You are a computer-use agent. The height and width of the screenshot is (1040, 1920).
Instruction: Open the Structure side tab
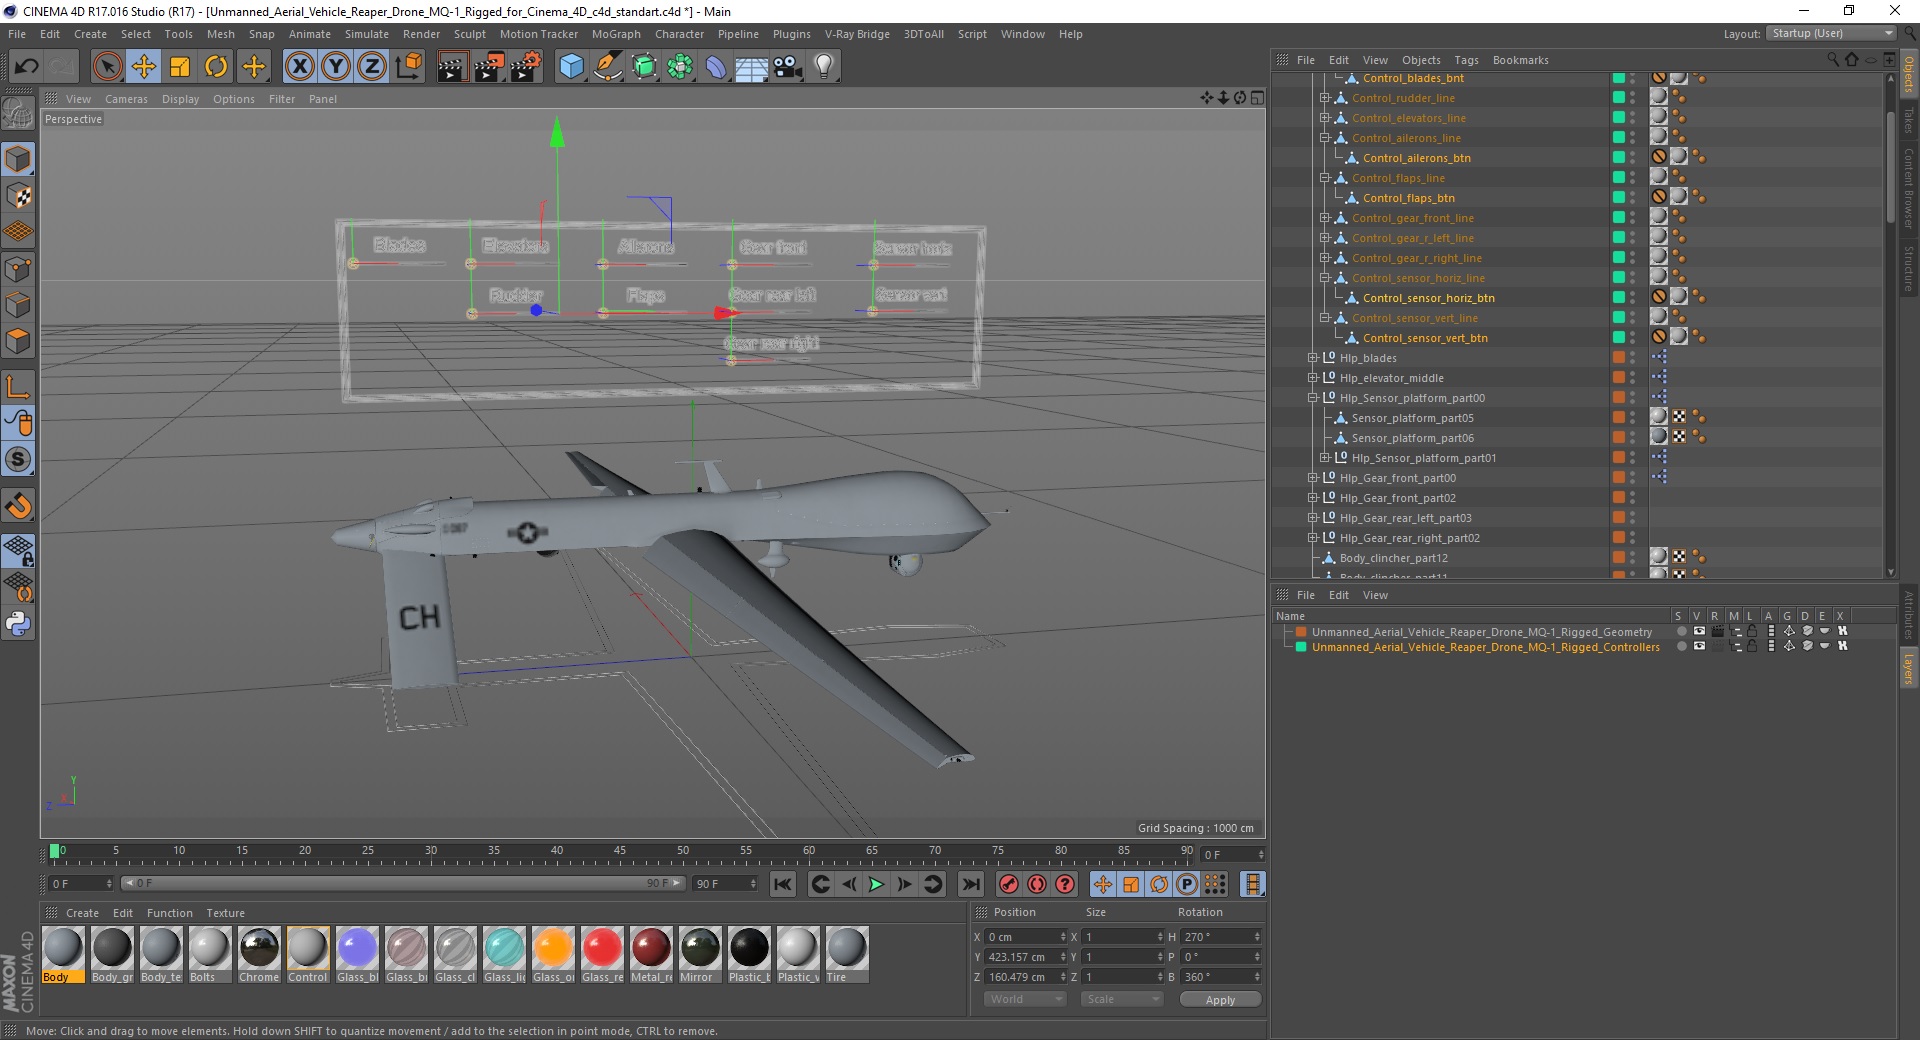tap(1908, 268)
